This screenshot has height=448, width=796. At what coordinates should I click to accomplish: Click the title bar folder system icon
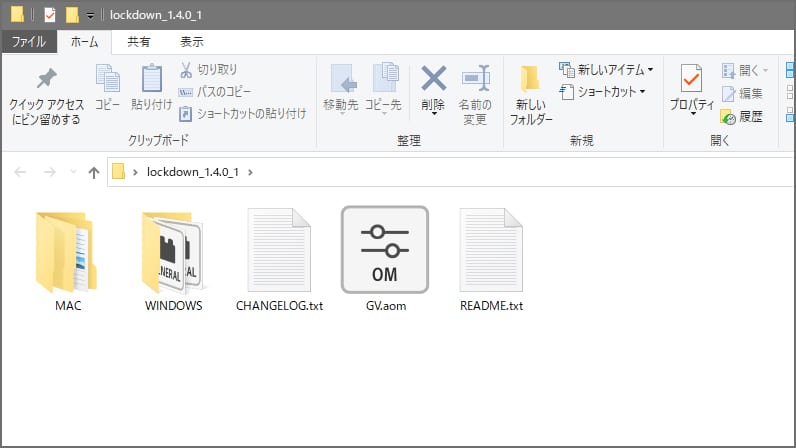pyautogui.click(x=17, y=14)
